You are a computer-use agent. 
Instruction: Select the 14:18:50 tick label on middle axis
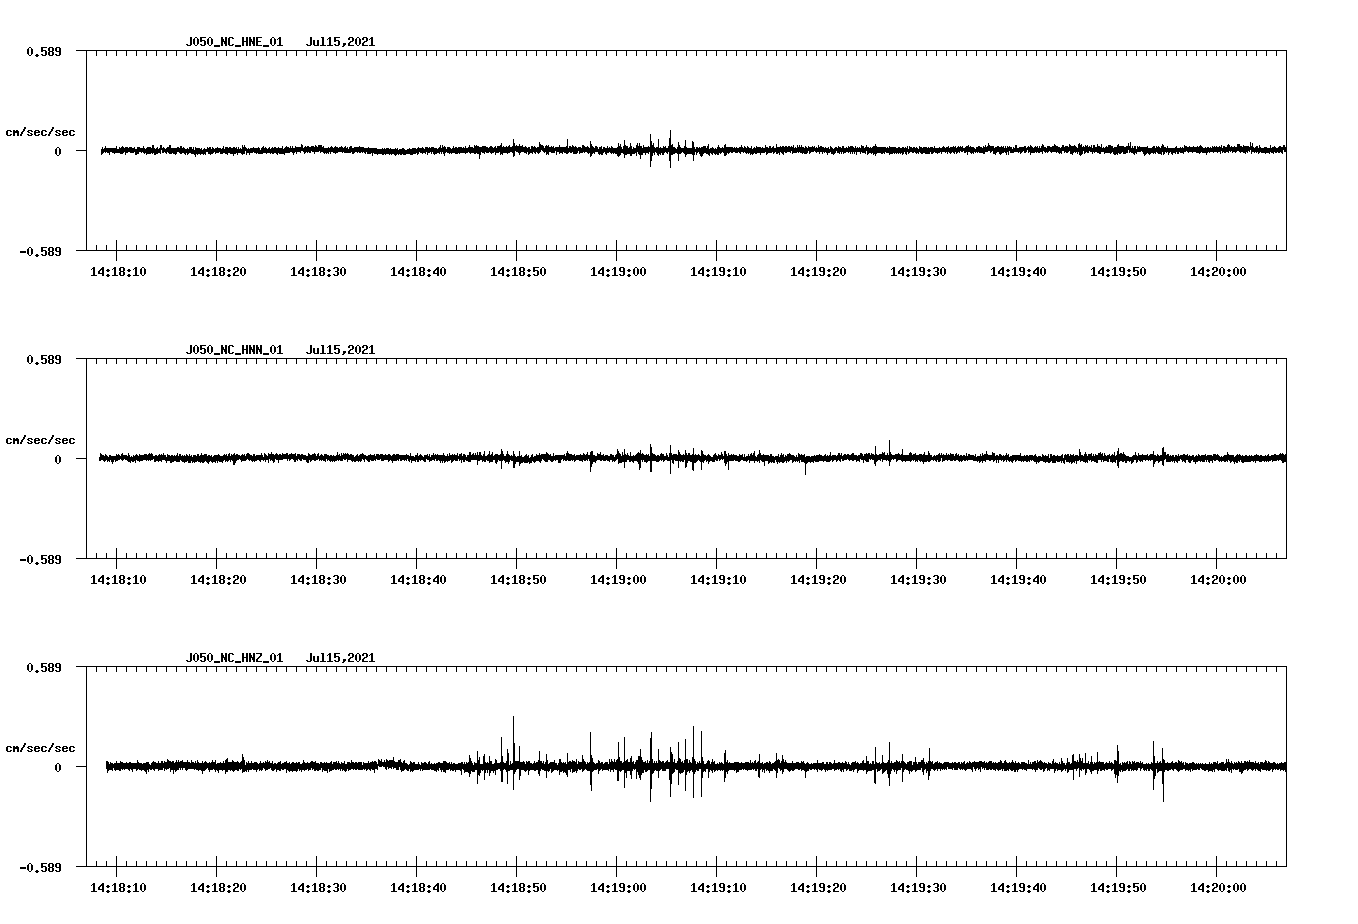pyautogui.click(x=518, y=576)
